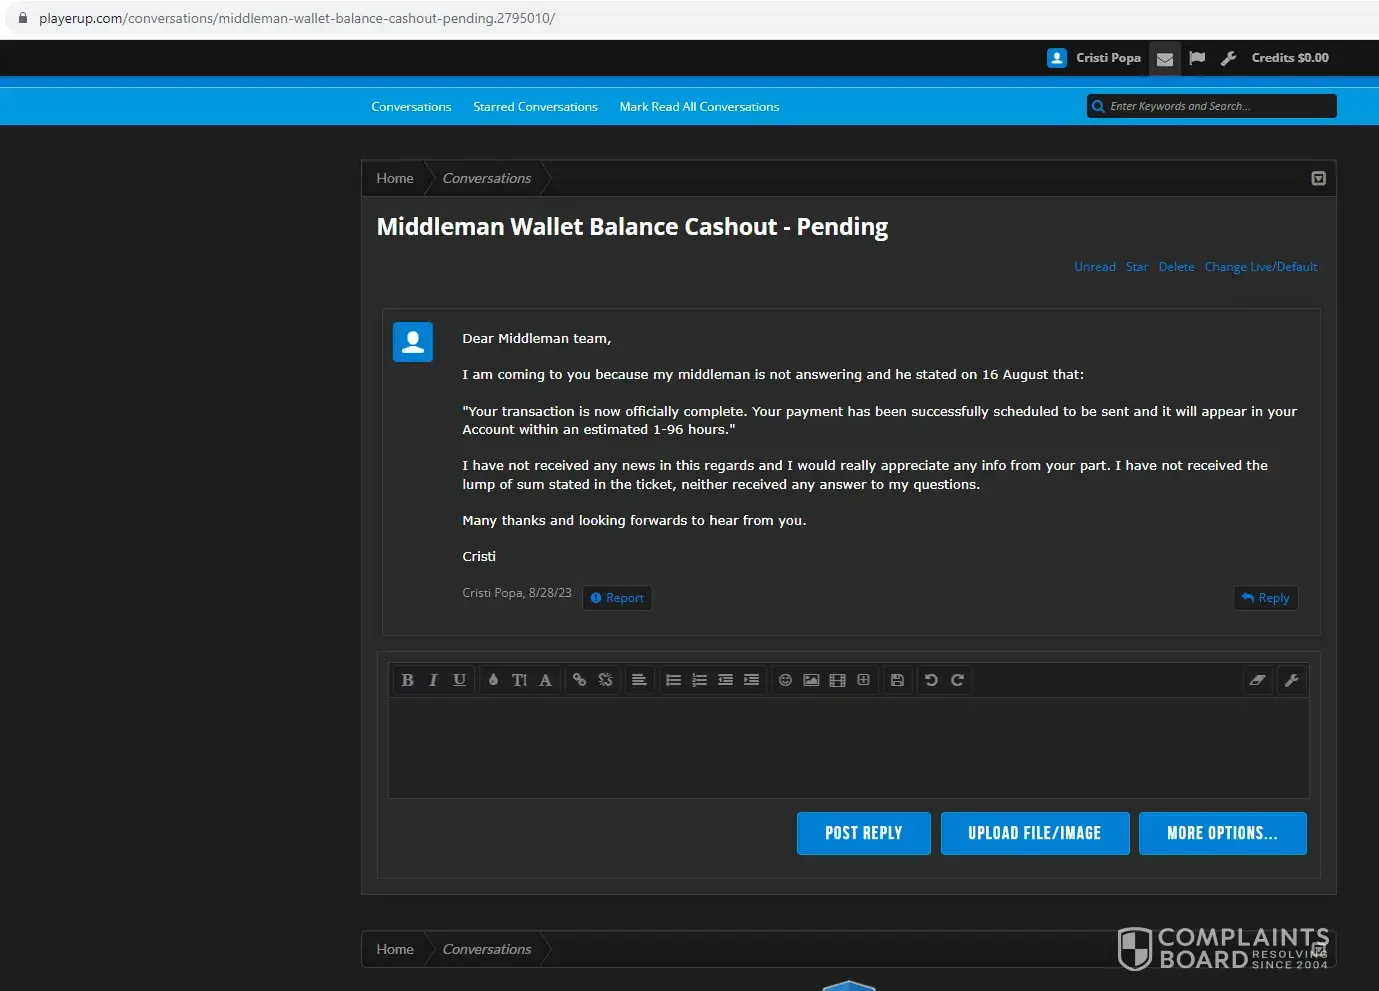This screenshot has height=991, width=1379.
Task: Click the remove formatting eraser icon
Action: coord(1257,680)
